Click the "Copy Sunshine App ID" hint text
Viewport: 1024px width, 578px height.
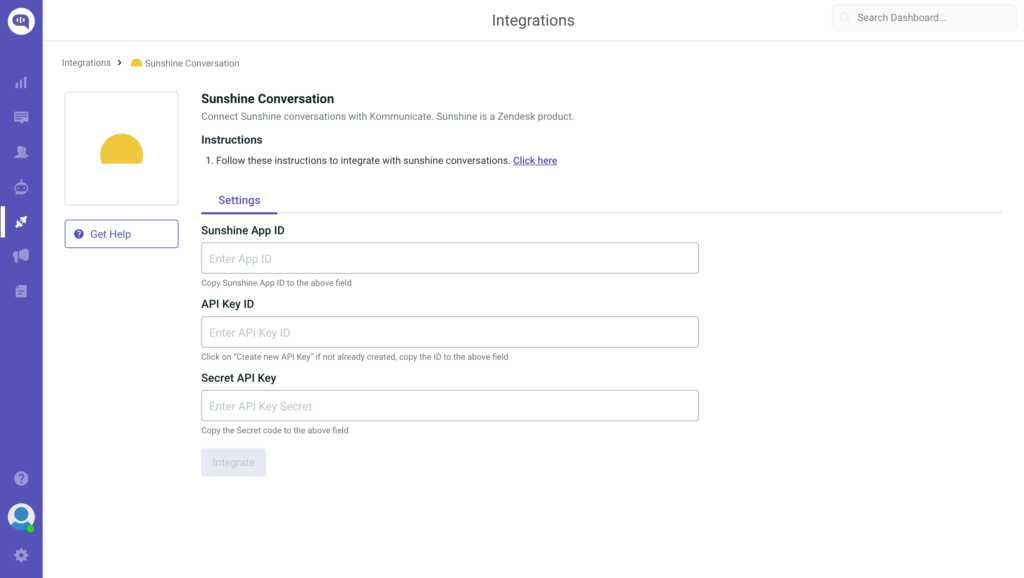pyautogui.click(x=276, y=283)
